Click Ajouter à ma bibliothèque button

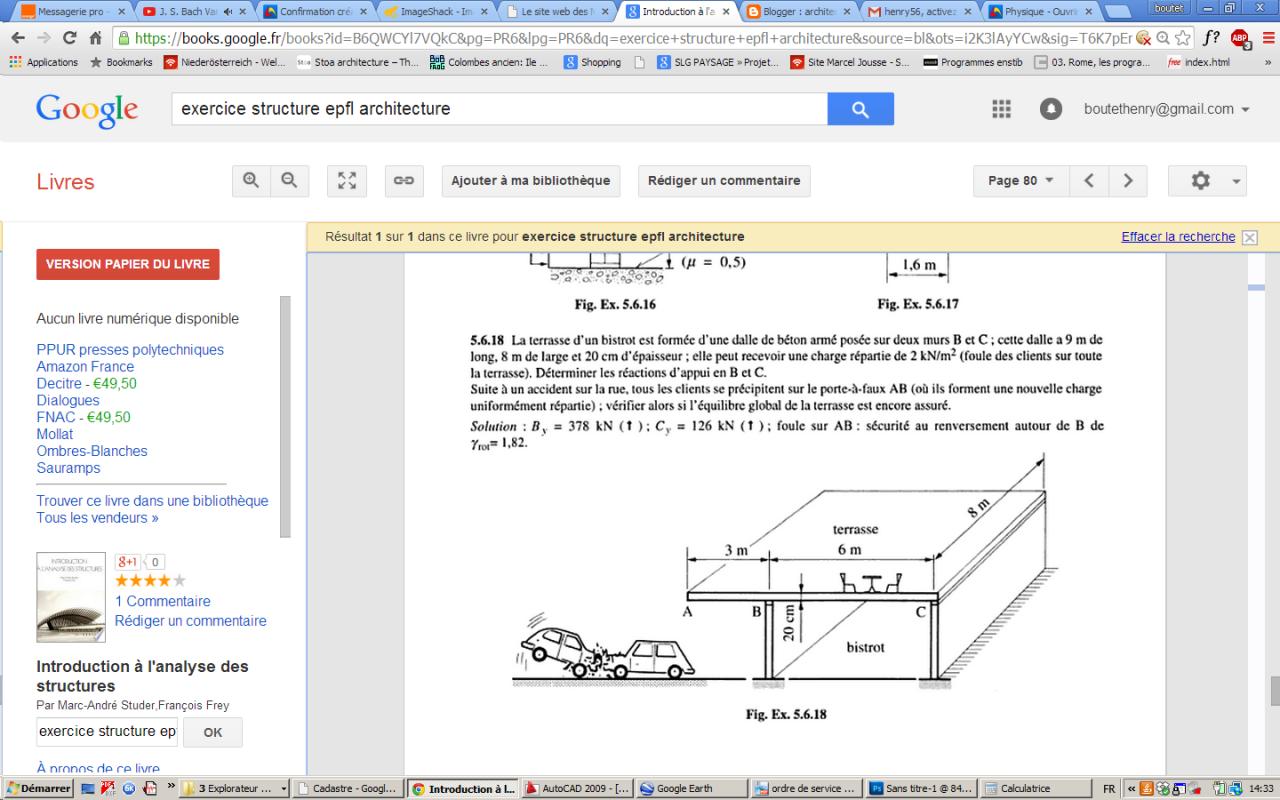(x=531, y=181)
